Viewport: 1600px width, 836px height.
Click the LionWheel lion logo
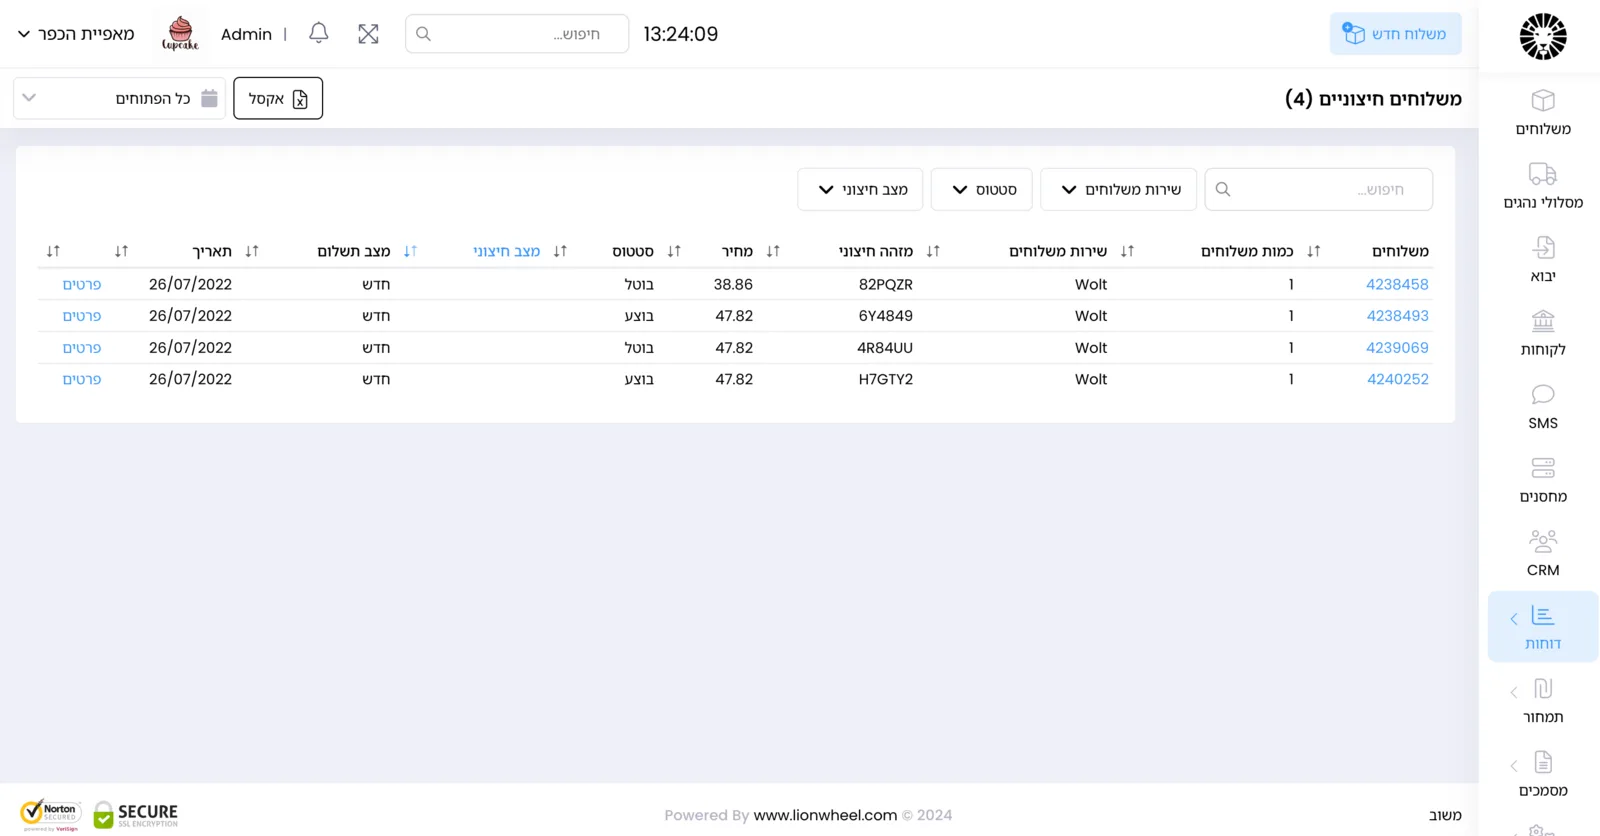click(x=1543, y=37)
